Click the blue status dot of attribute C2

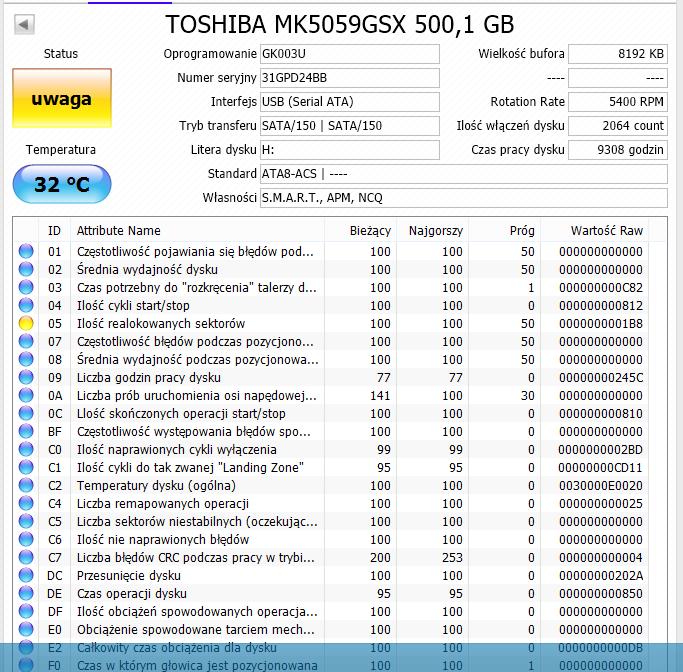(26, 485)
